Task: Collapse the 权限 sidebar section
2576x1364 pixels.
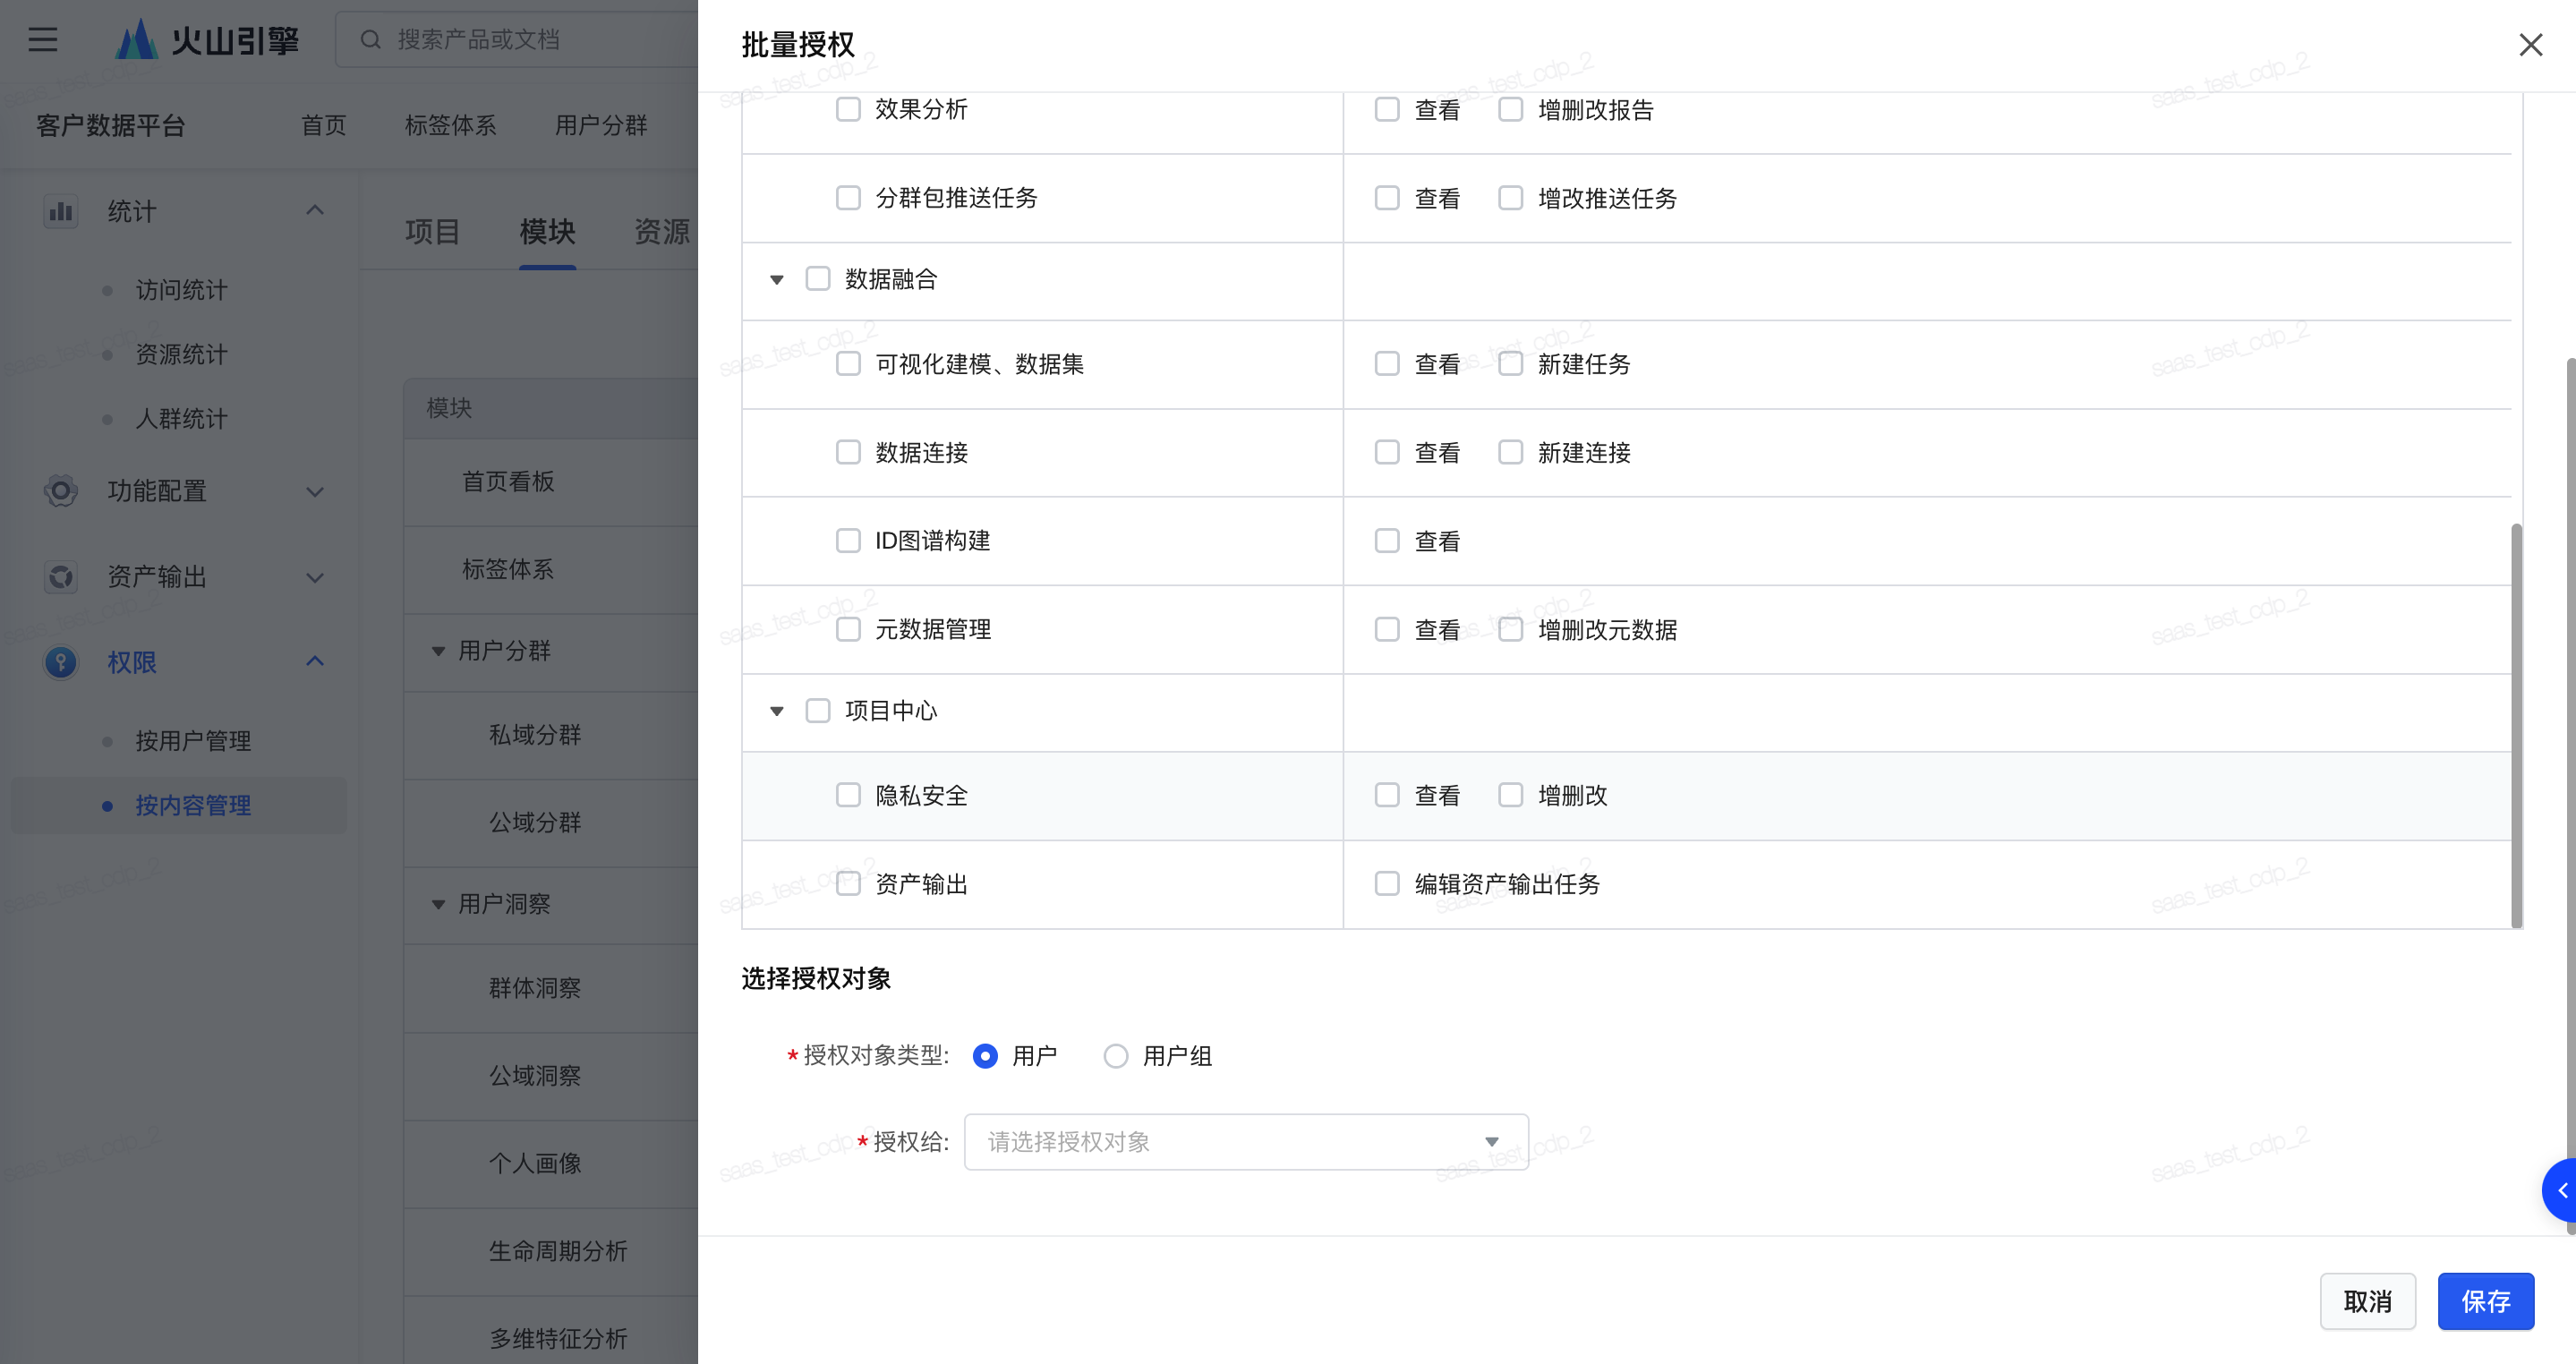Action: (315, 662)
